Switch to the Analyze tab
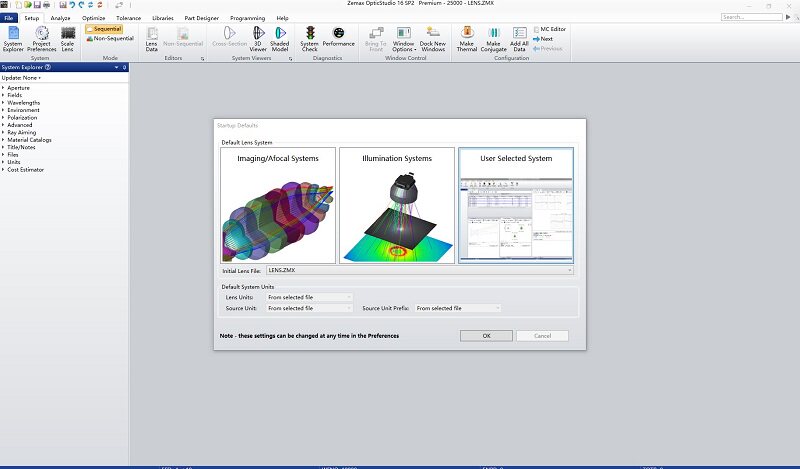This screenshot has width=800, height=469. tap(60, 18)
